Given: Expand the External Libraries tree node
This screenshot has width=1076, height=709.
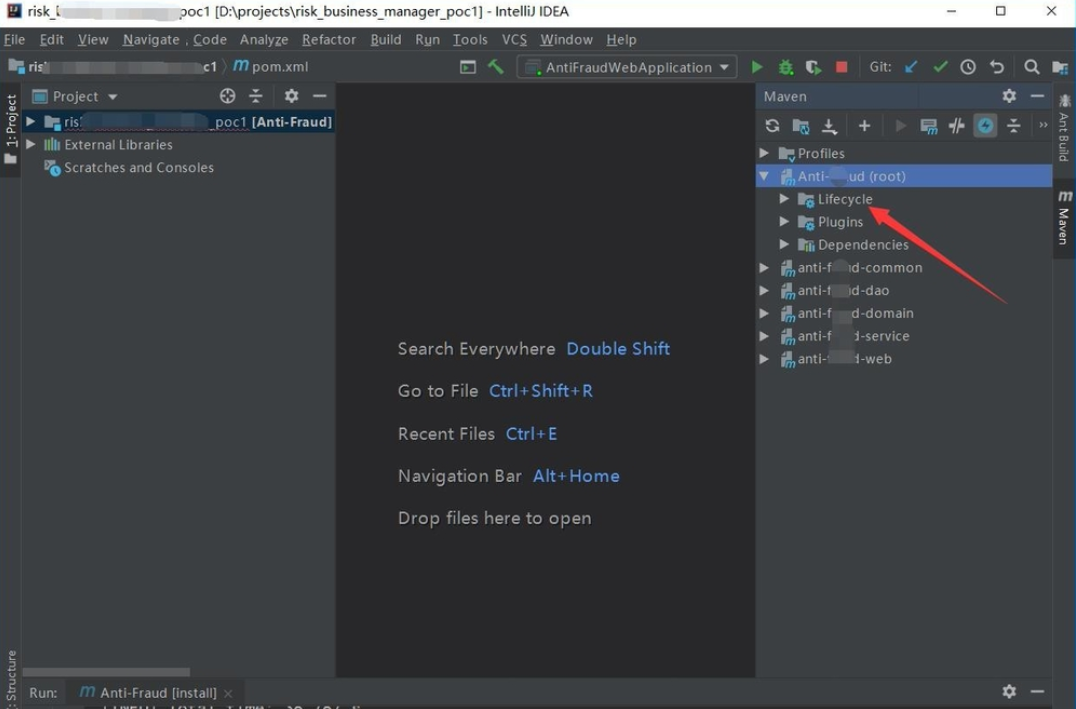Looking at the screenshot, I should pyautogui.click(x=31, y=145).
